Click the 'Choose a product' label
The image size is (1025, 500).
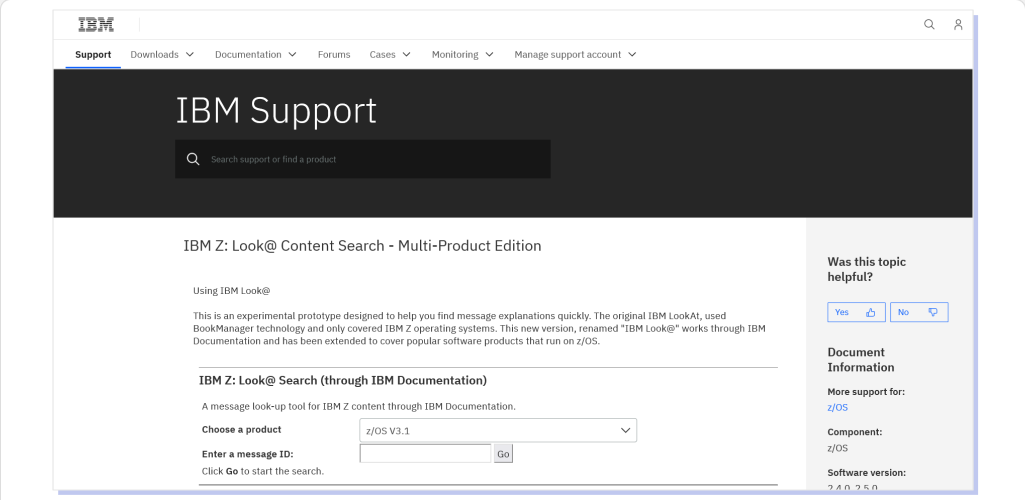coord(241,429)
